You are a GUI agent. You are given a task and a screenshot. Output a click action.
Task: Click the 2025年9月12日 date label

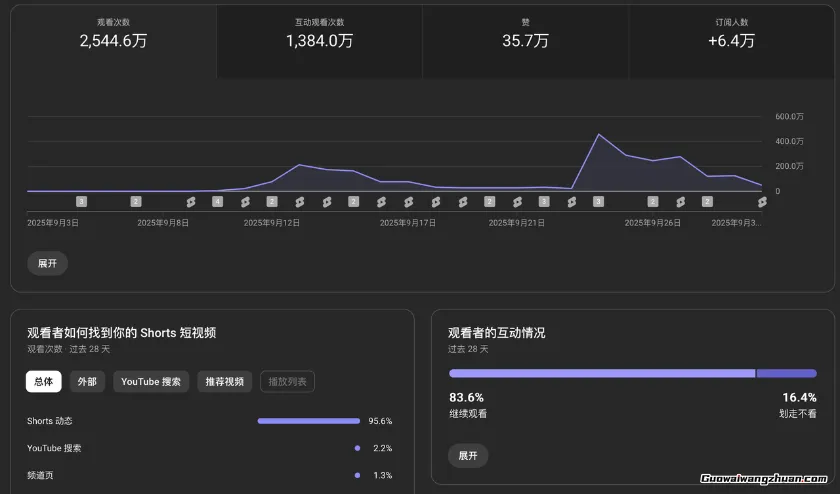272,223
